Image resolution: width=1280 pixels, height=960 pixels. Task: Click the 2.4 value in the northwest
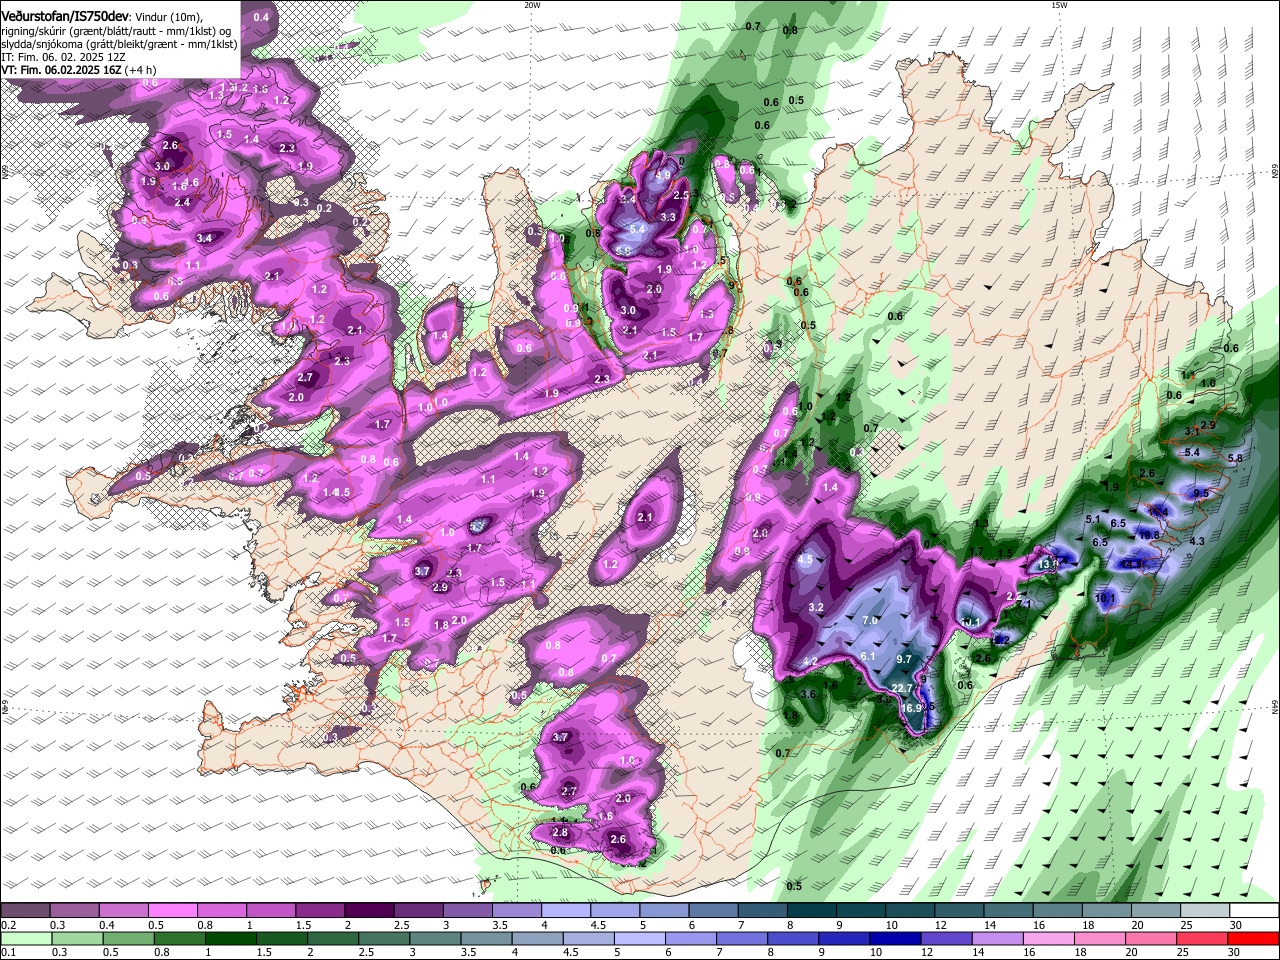182,202
